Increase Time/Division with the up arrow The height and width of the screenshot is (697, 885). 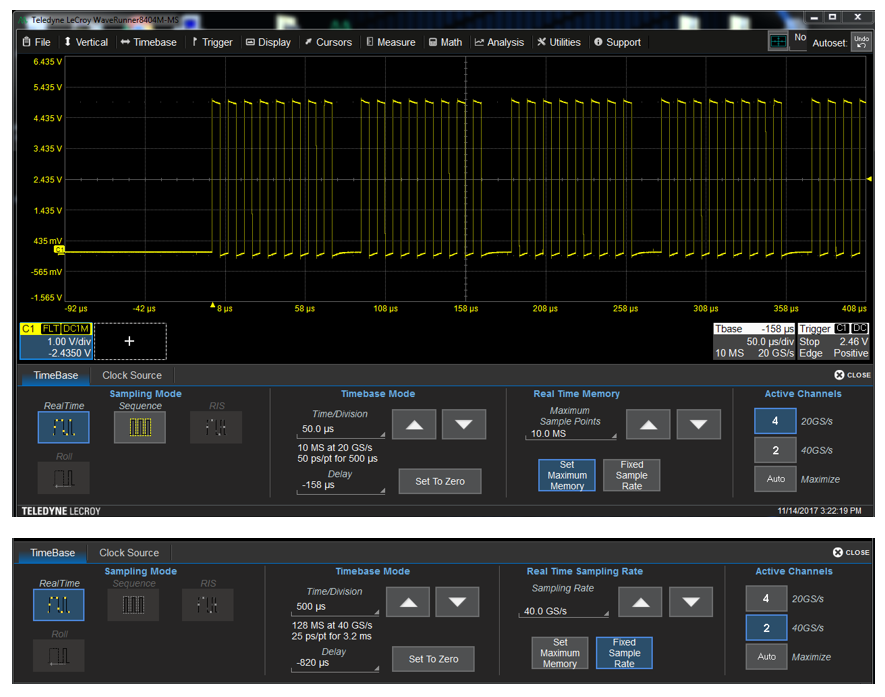414,423
